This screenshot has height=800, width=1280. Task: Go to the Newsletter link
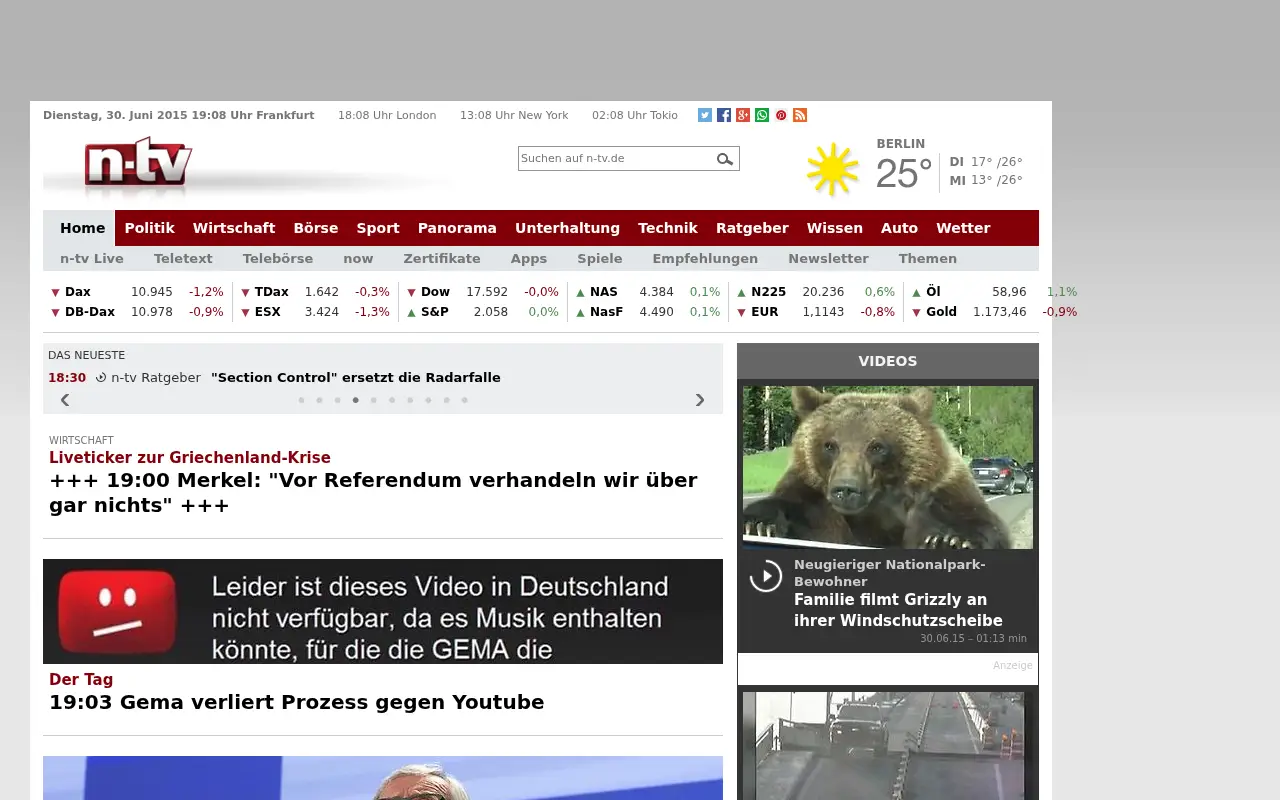point(828,258)
